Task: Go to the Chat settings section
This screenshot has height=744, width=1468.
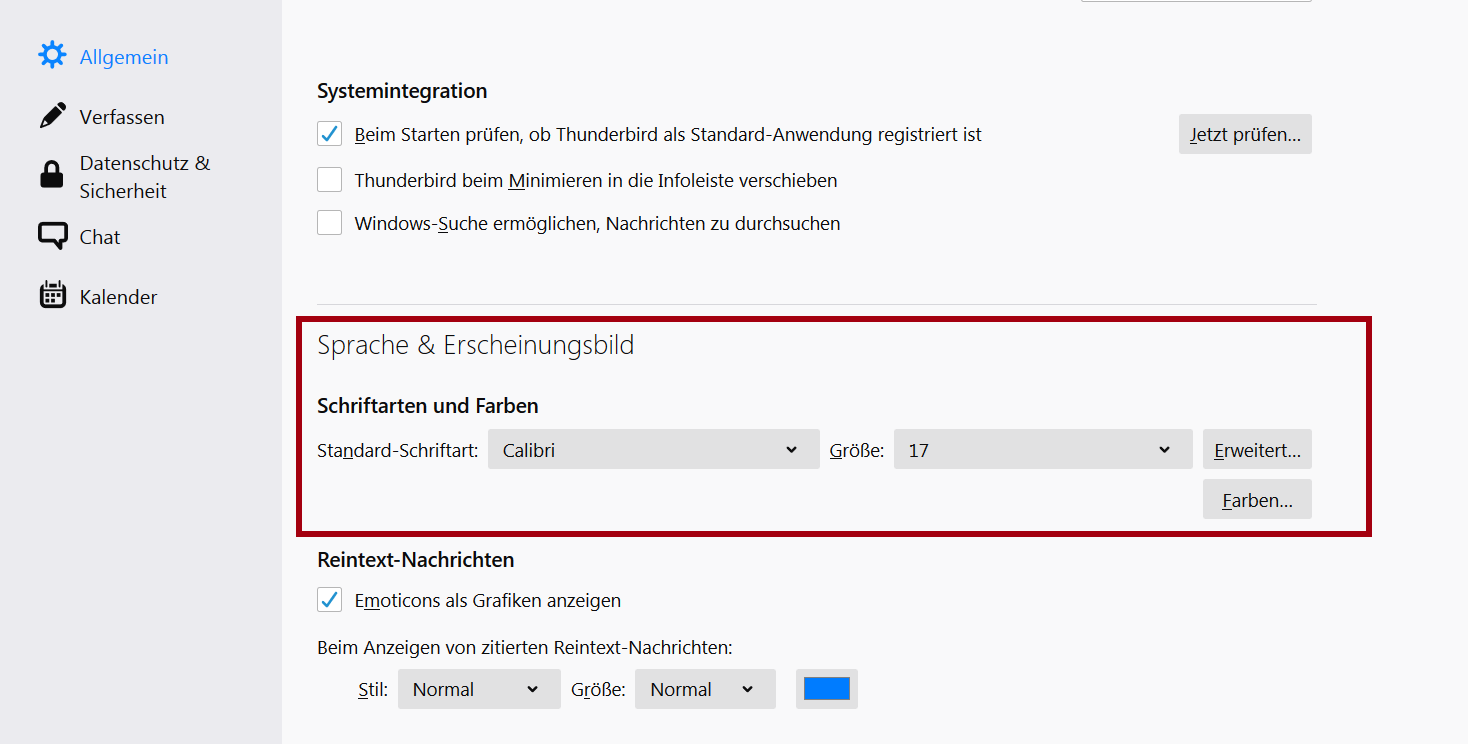Action: tap(100, 237)
